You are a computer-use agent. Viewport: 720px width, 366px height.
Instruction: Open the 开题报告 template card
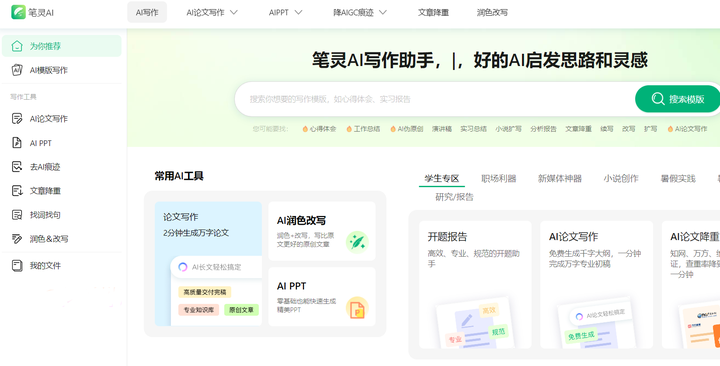(475, 284)
